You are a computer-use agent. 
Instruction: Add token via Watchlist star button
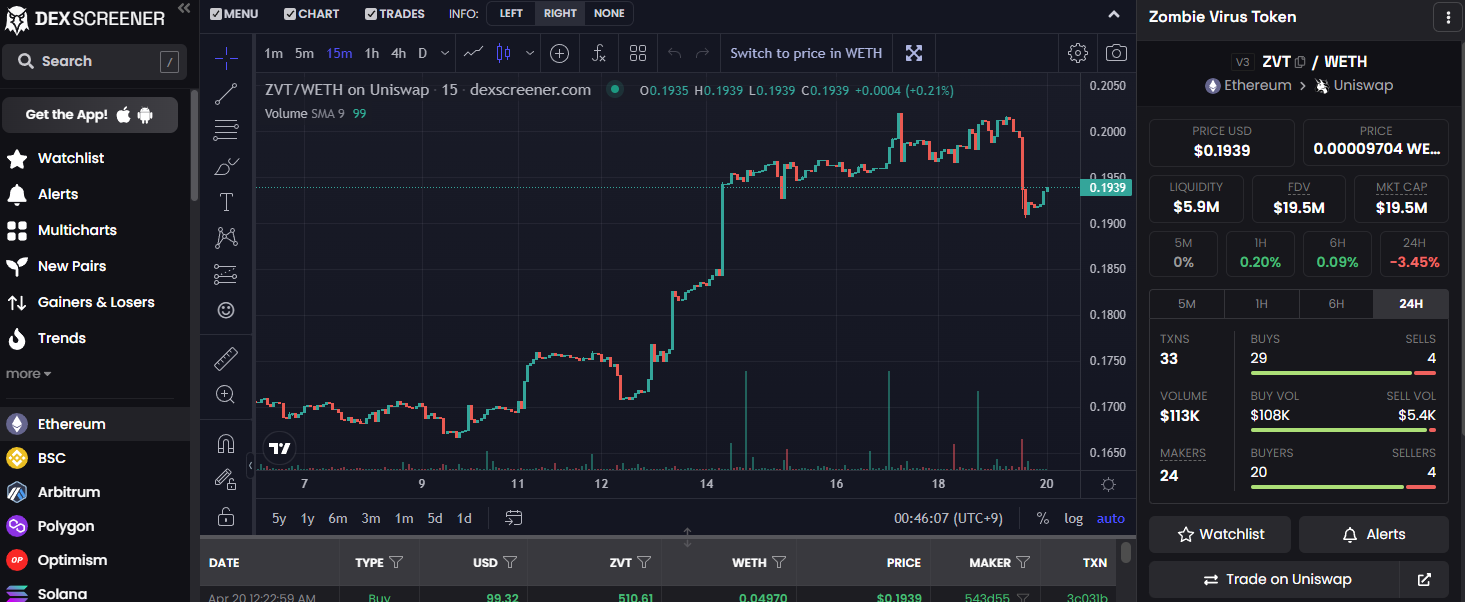(x=1220, y=535)
